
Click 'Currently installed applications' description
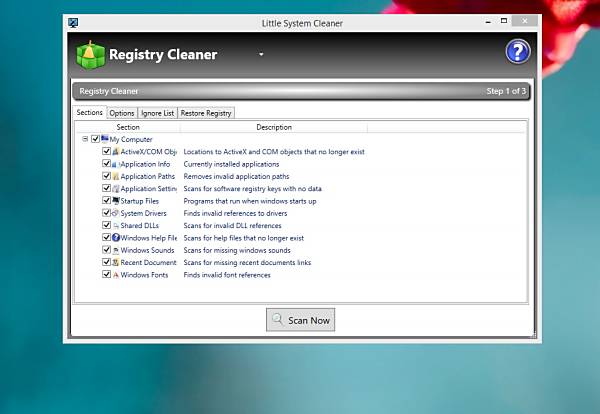click(x=231, y=164)
